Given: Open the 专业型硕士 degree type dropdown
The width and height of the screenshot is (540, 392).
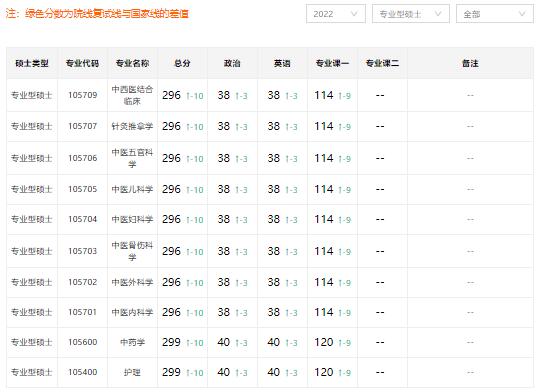Looking at the screenshot, I should (x=411, y=14).
